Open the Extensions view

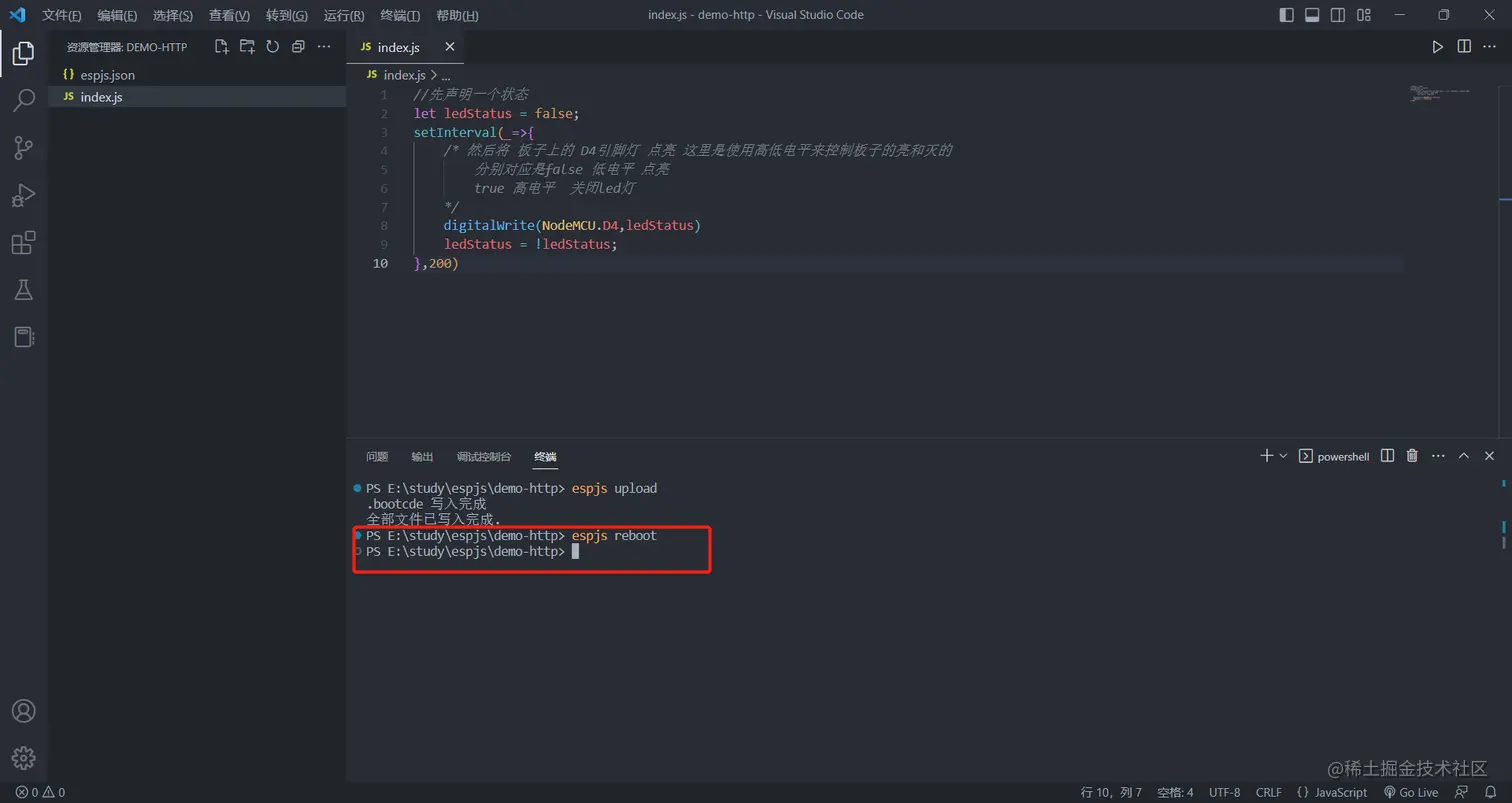pos(23,243)
